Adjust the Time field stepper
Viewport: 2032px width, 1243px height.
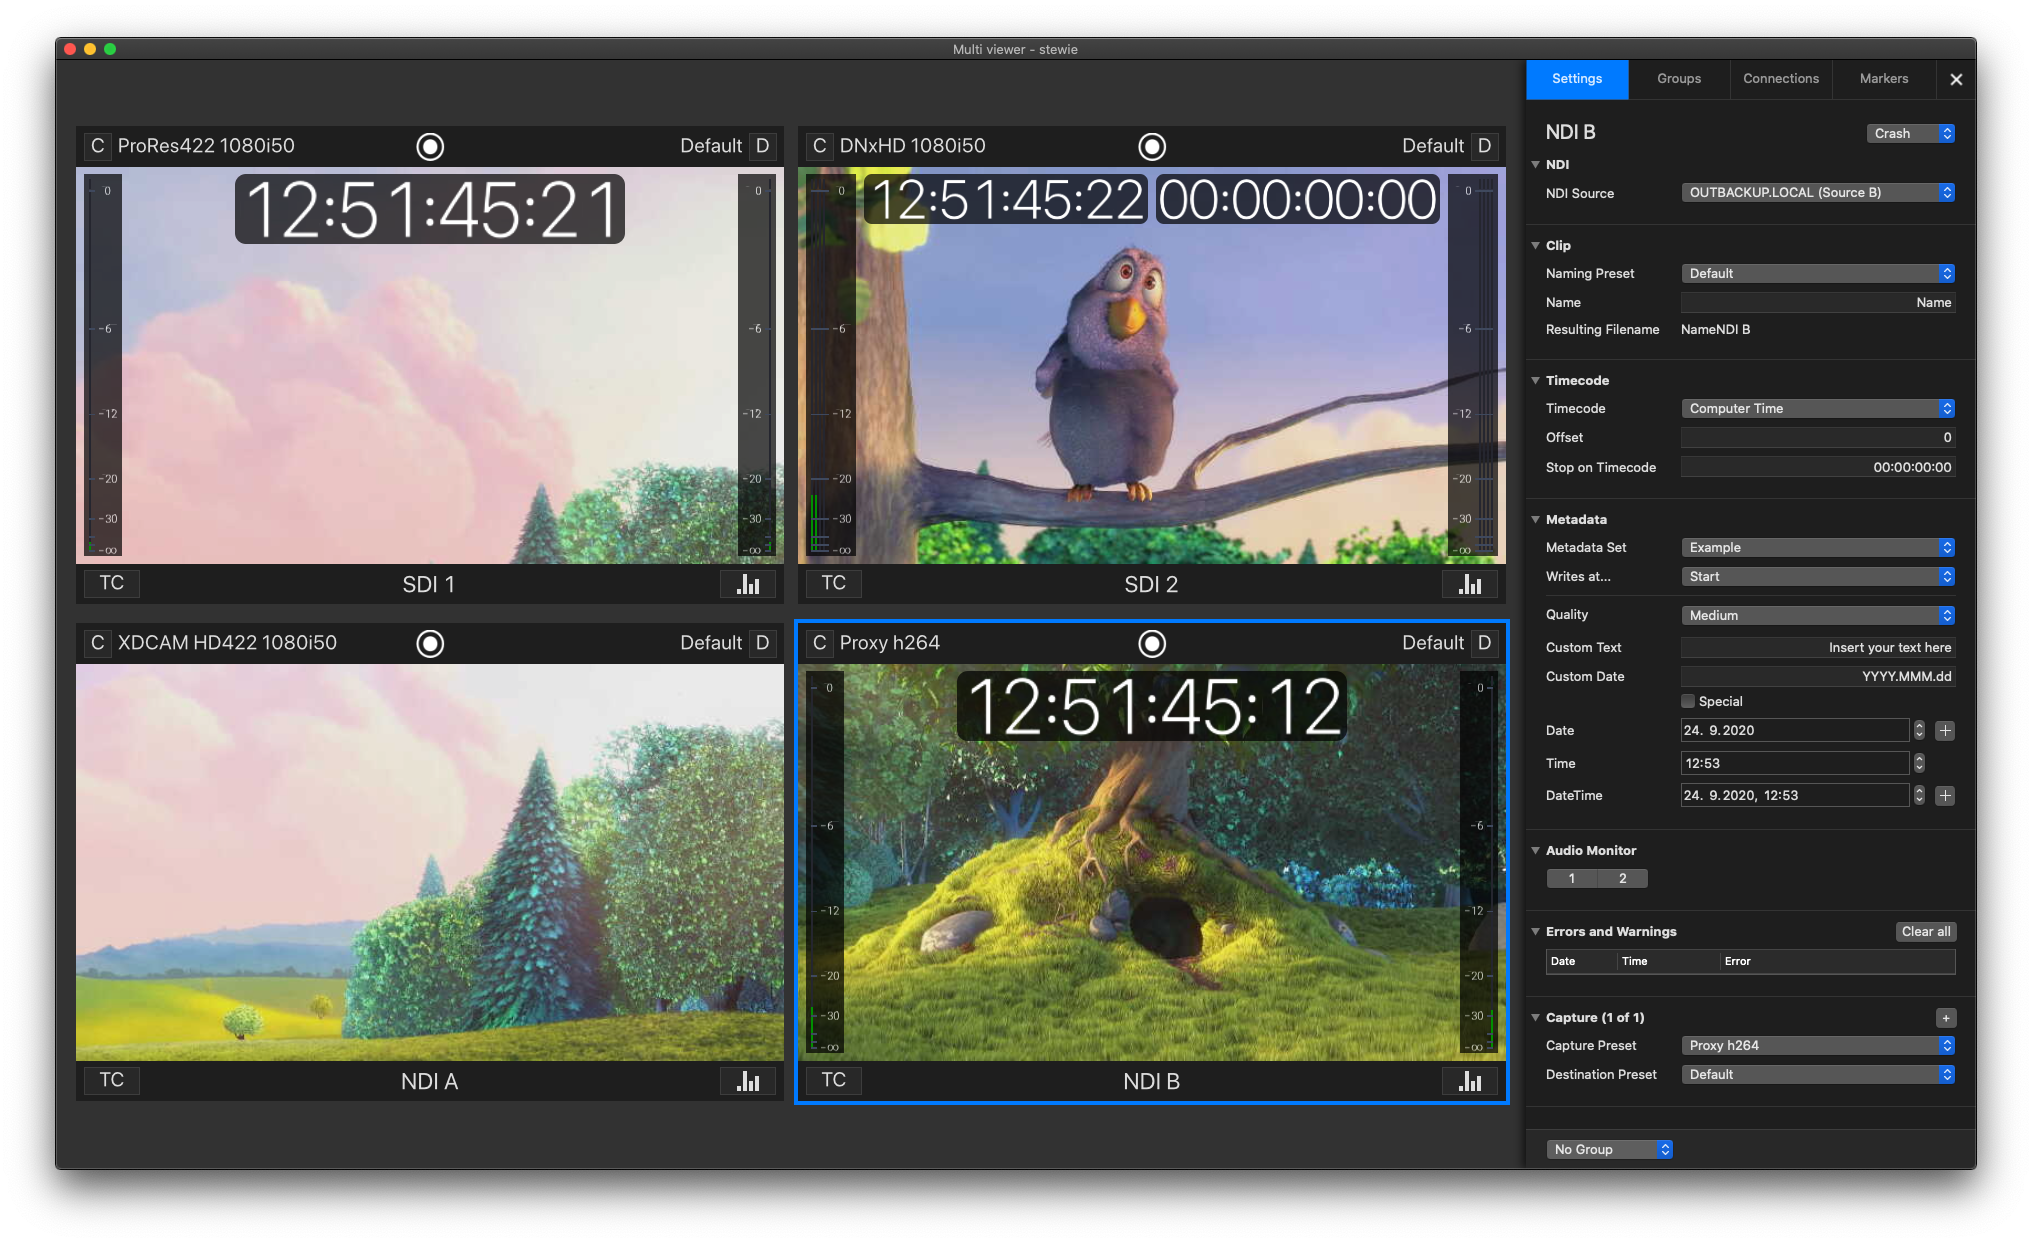1919,764
